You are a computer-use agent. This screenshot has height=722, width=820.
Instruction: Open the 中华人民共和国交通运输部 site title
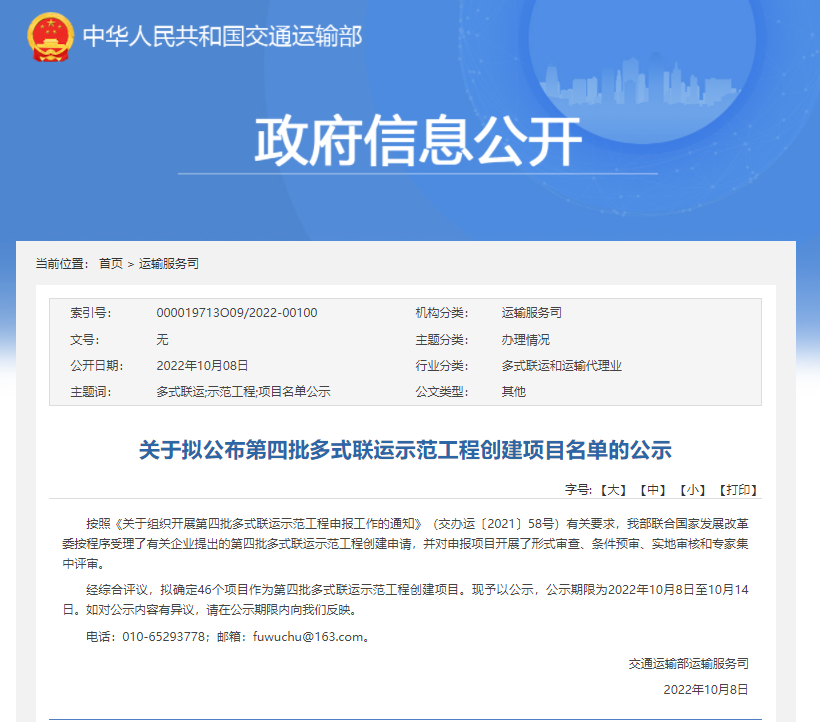pyautogui.click(x=223, y=37)
